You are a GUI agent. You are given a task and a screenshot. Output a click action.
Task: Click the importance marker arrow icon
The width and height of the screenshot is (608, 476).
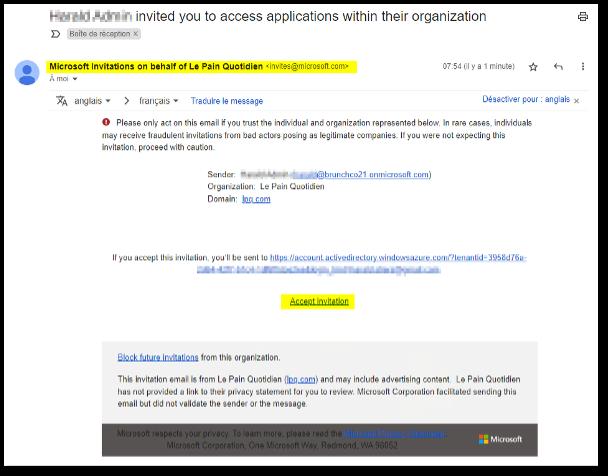click(x=55, y=34)
